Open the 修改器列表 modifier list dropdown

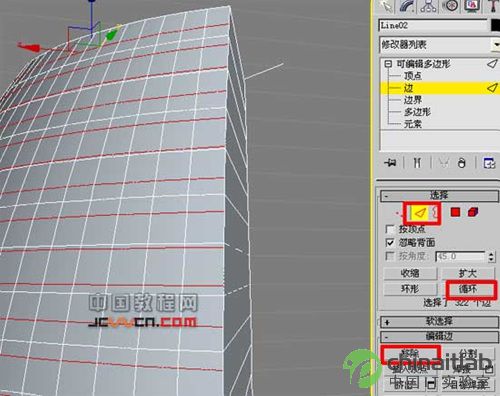(x=439, y=45)
